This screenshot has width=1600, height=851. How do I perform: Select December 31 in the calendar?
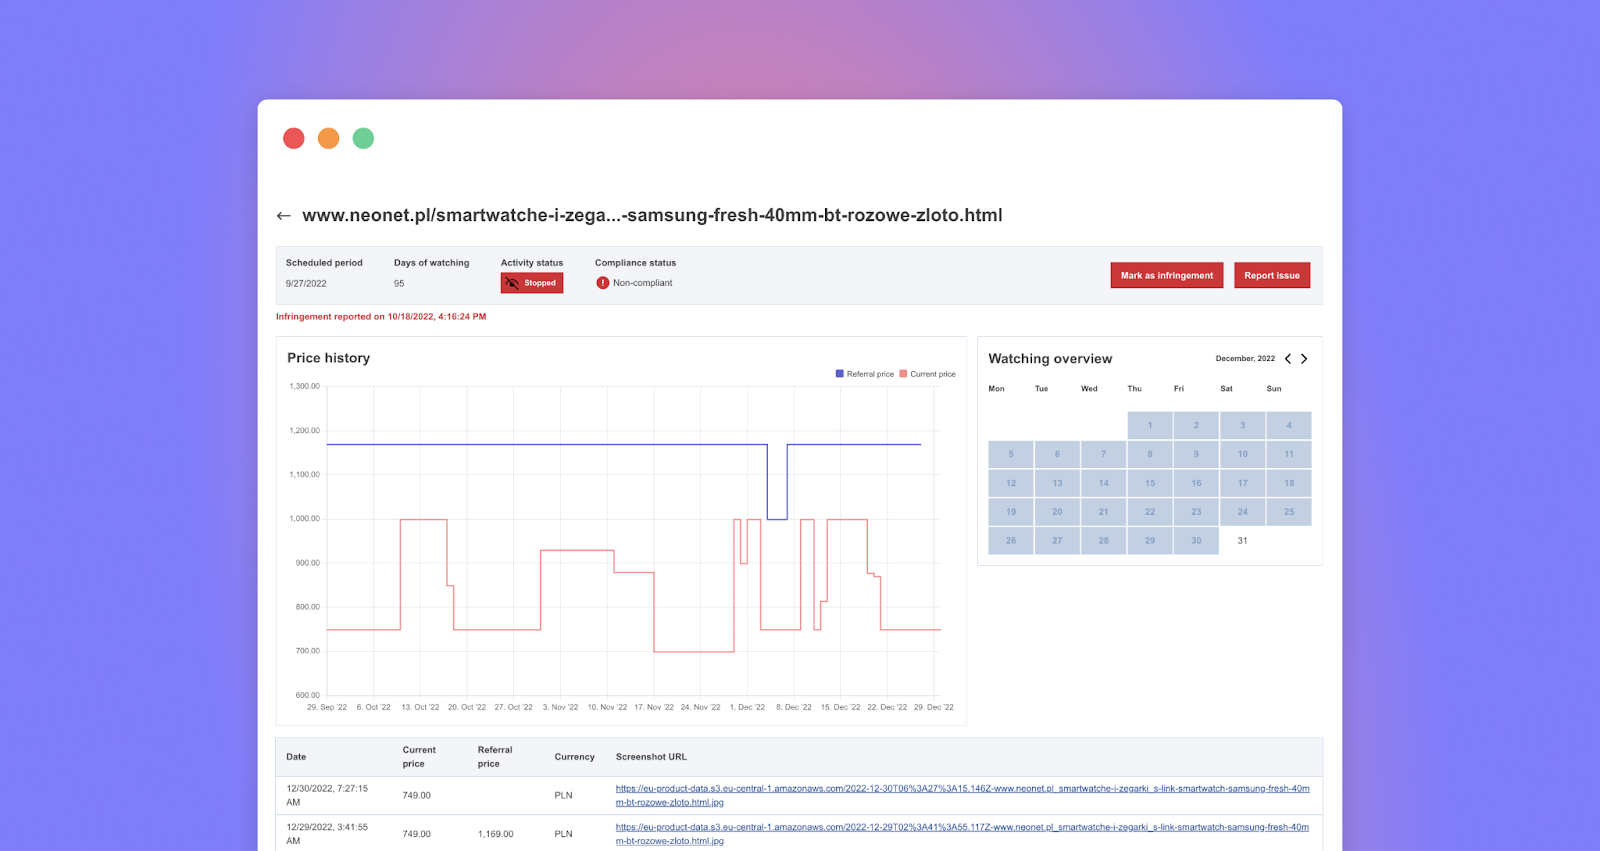(1243, 541)
